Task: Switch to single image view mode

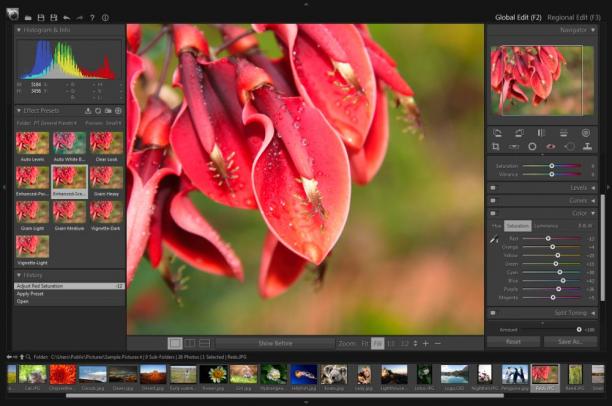Action: 175,344
